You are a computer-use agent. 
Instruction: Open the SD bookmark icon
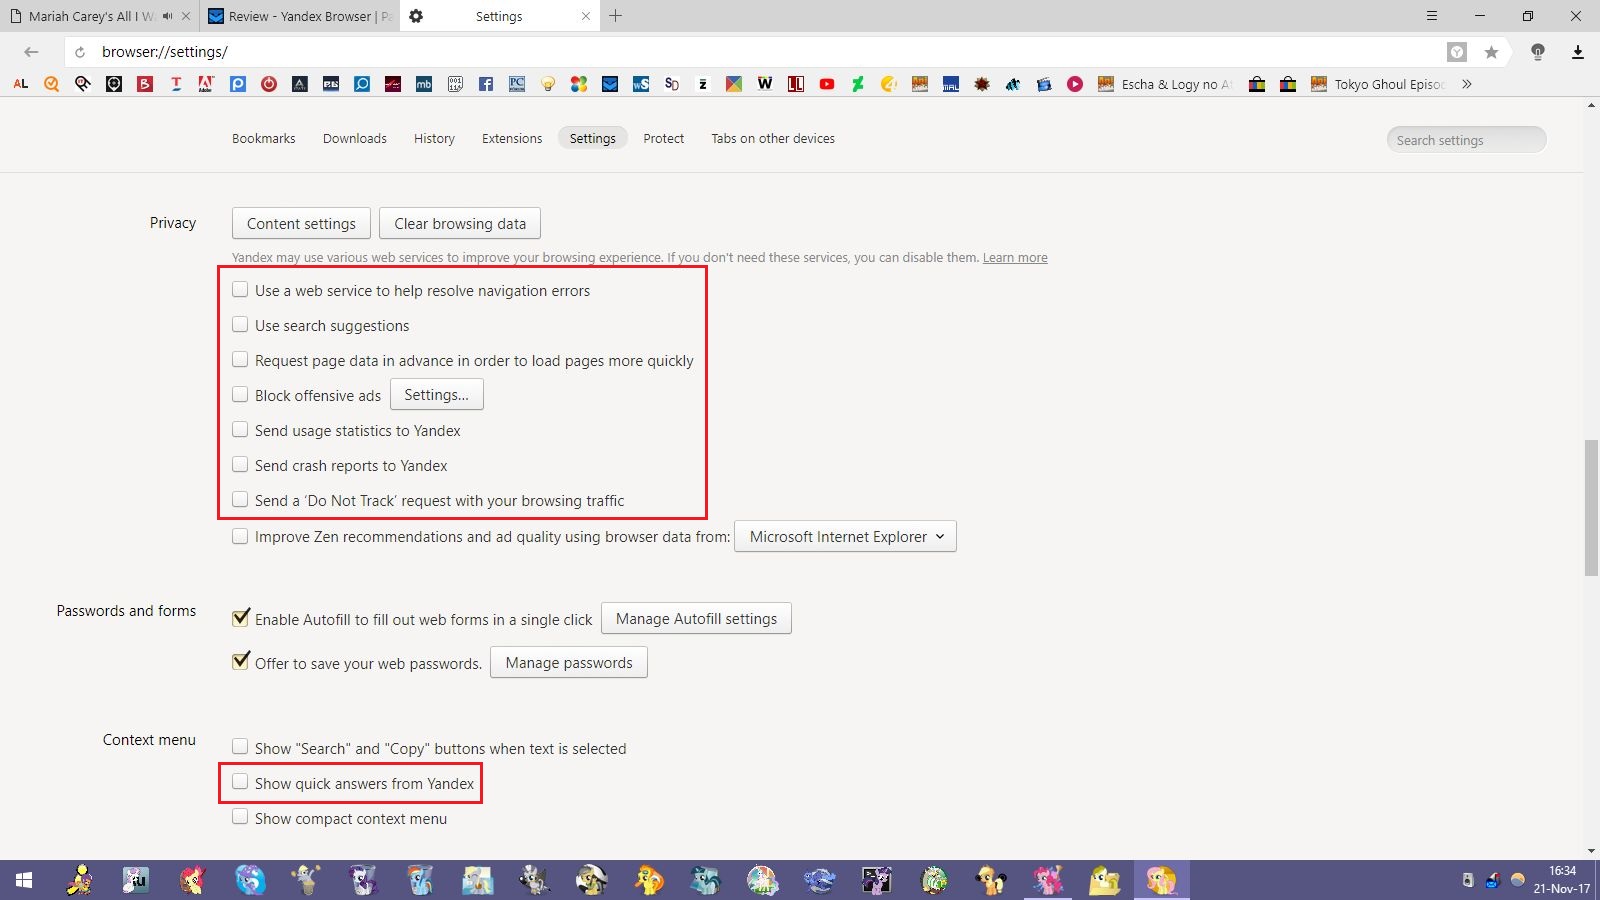pyautogui.click(x=672, y=84)
